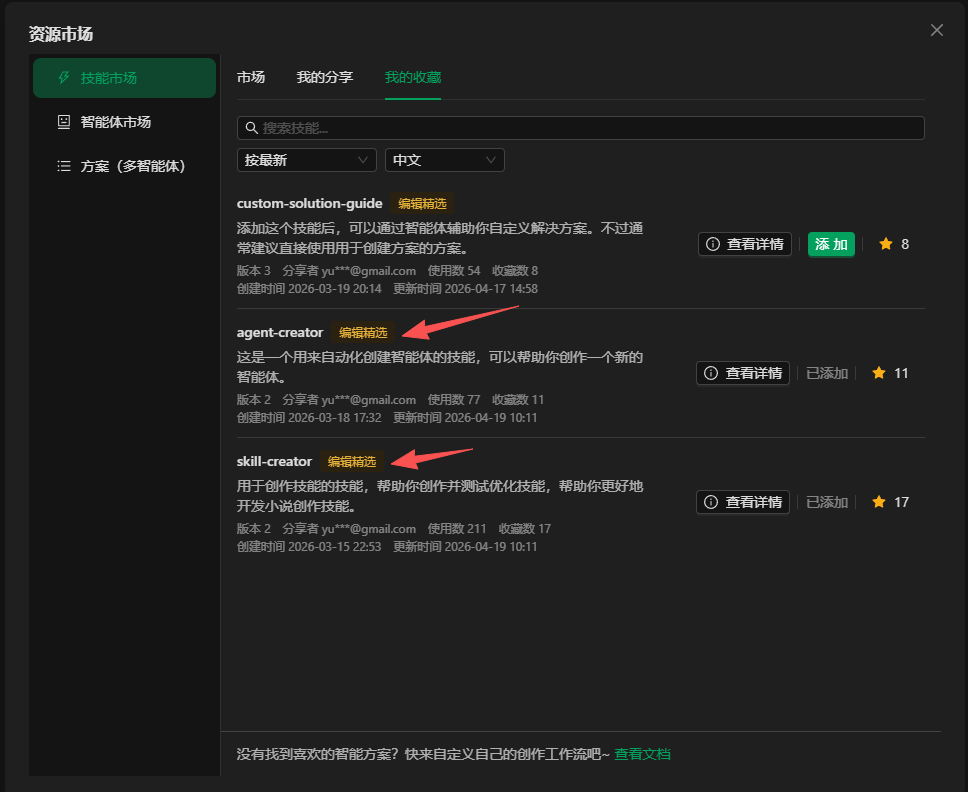View details of custom-solution-guide skill
The width and height of the screenshot is (968, 792).
[x=745, y=244]
